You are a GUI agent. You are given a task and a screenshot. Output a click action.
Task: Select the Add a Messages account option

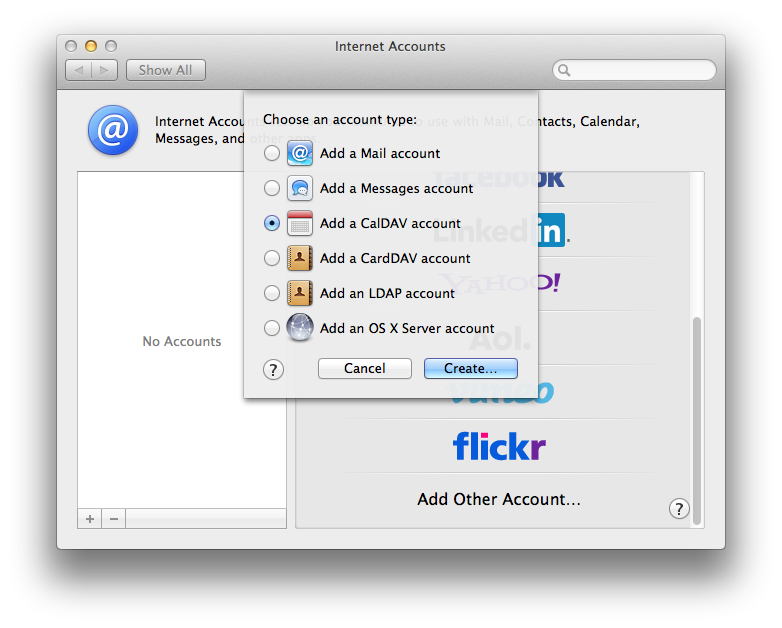[x=272, y=188]
